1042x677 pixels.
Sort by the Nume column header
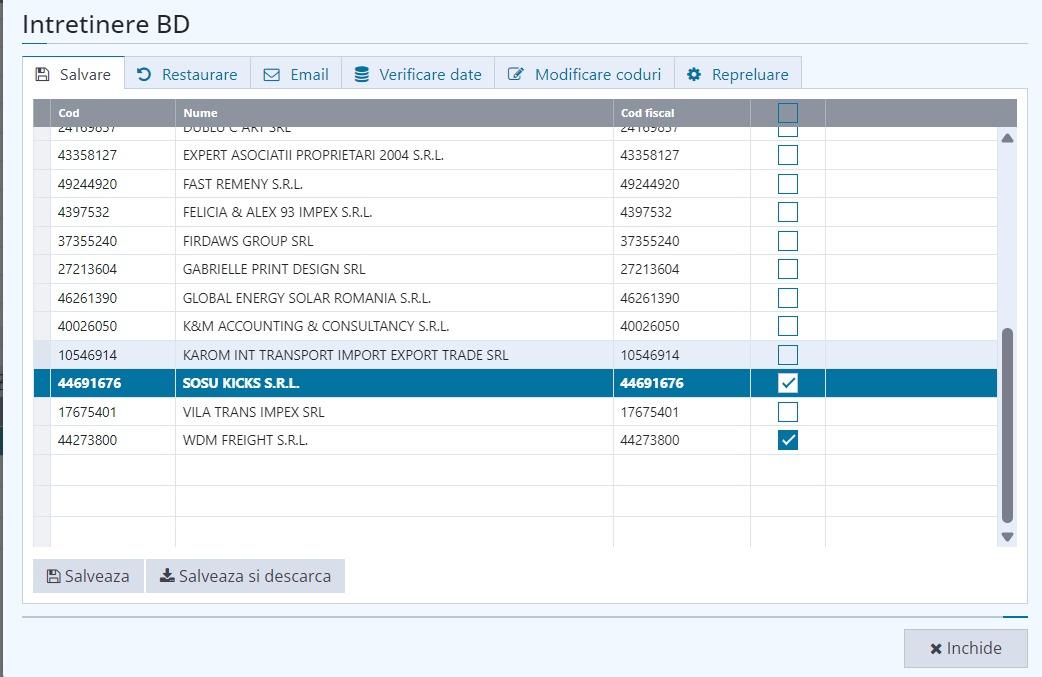394,113
